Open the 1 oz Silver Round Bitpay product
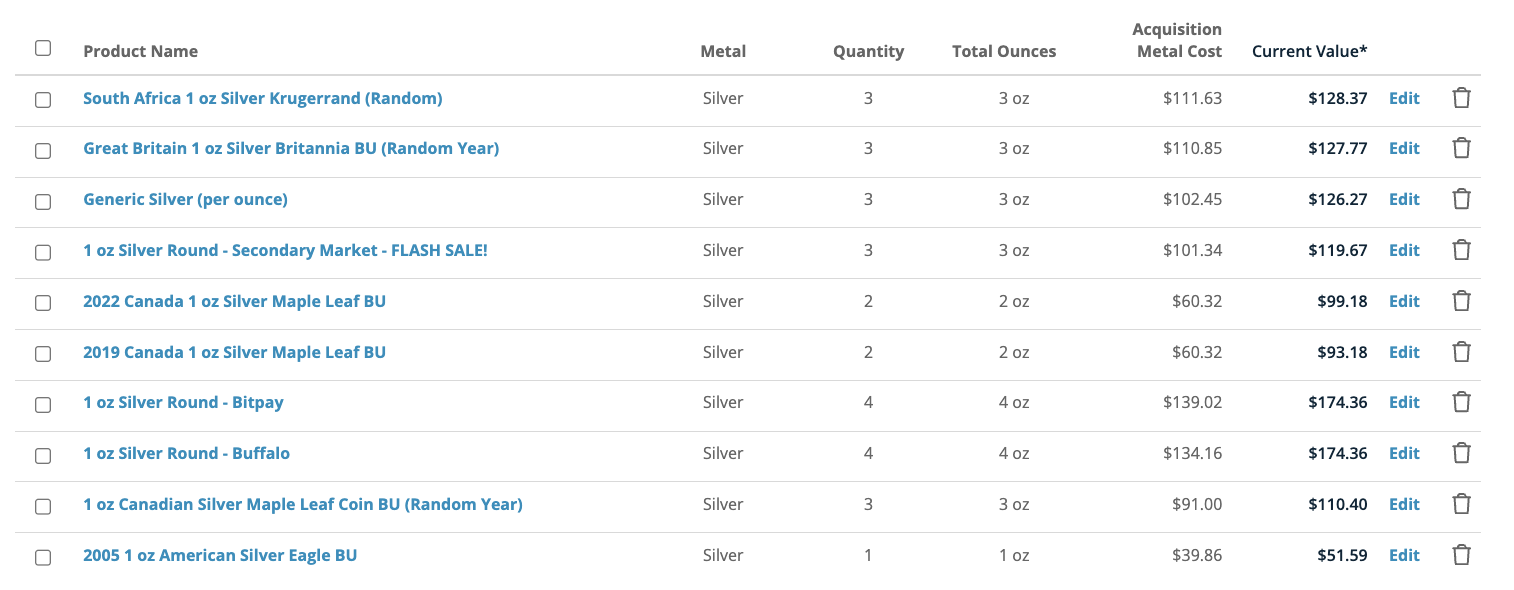The image size is (1514, 590). (183, 402)
